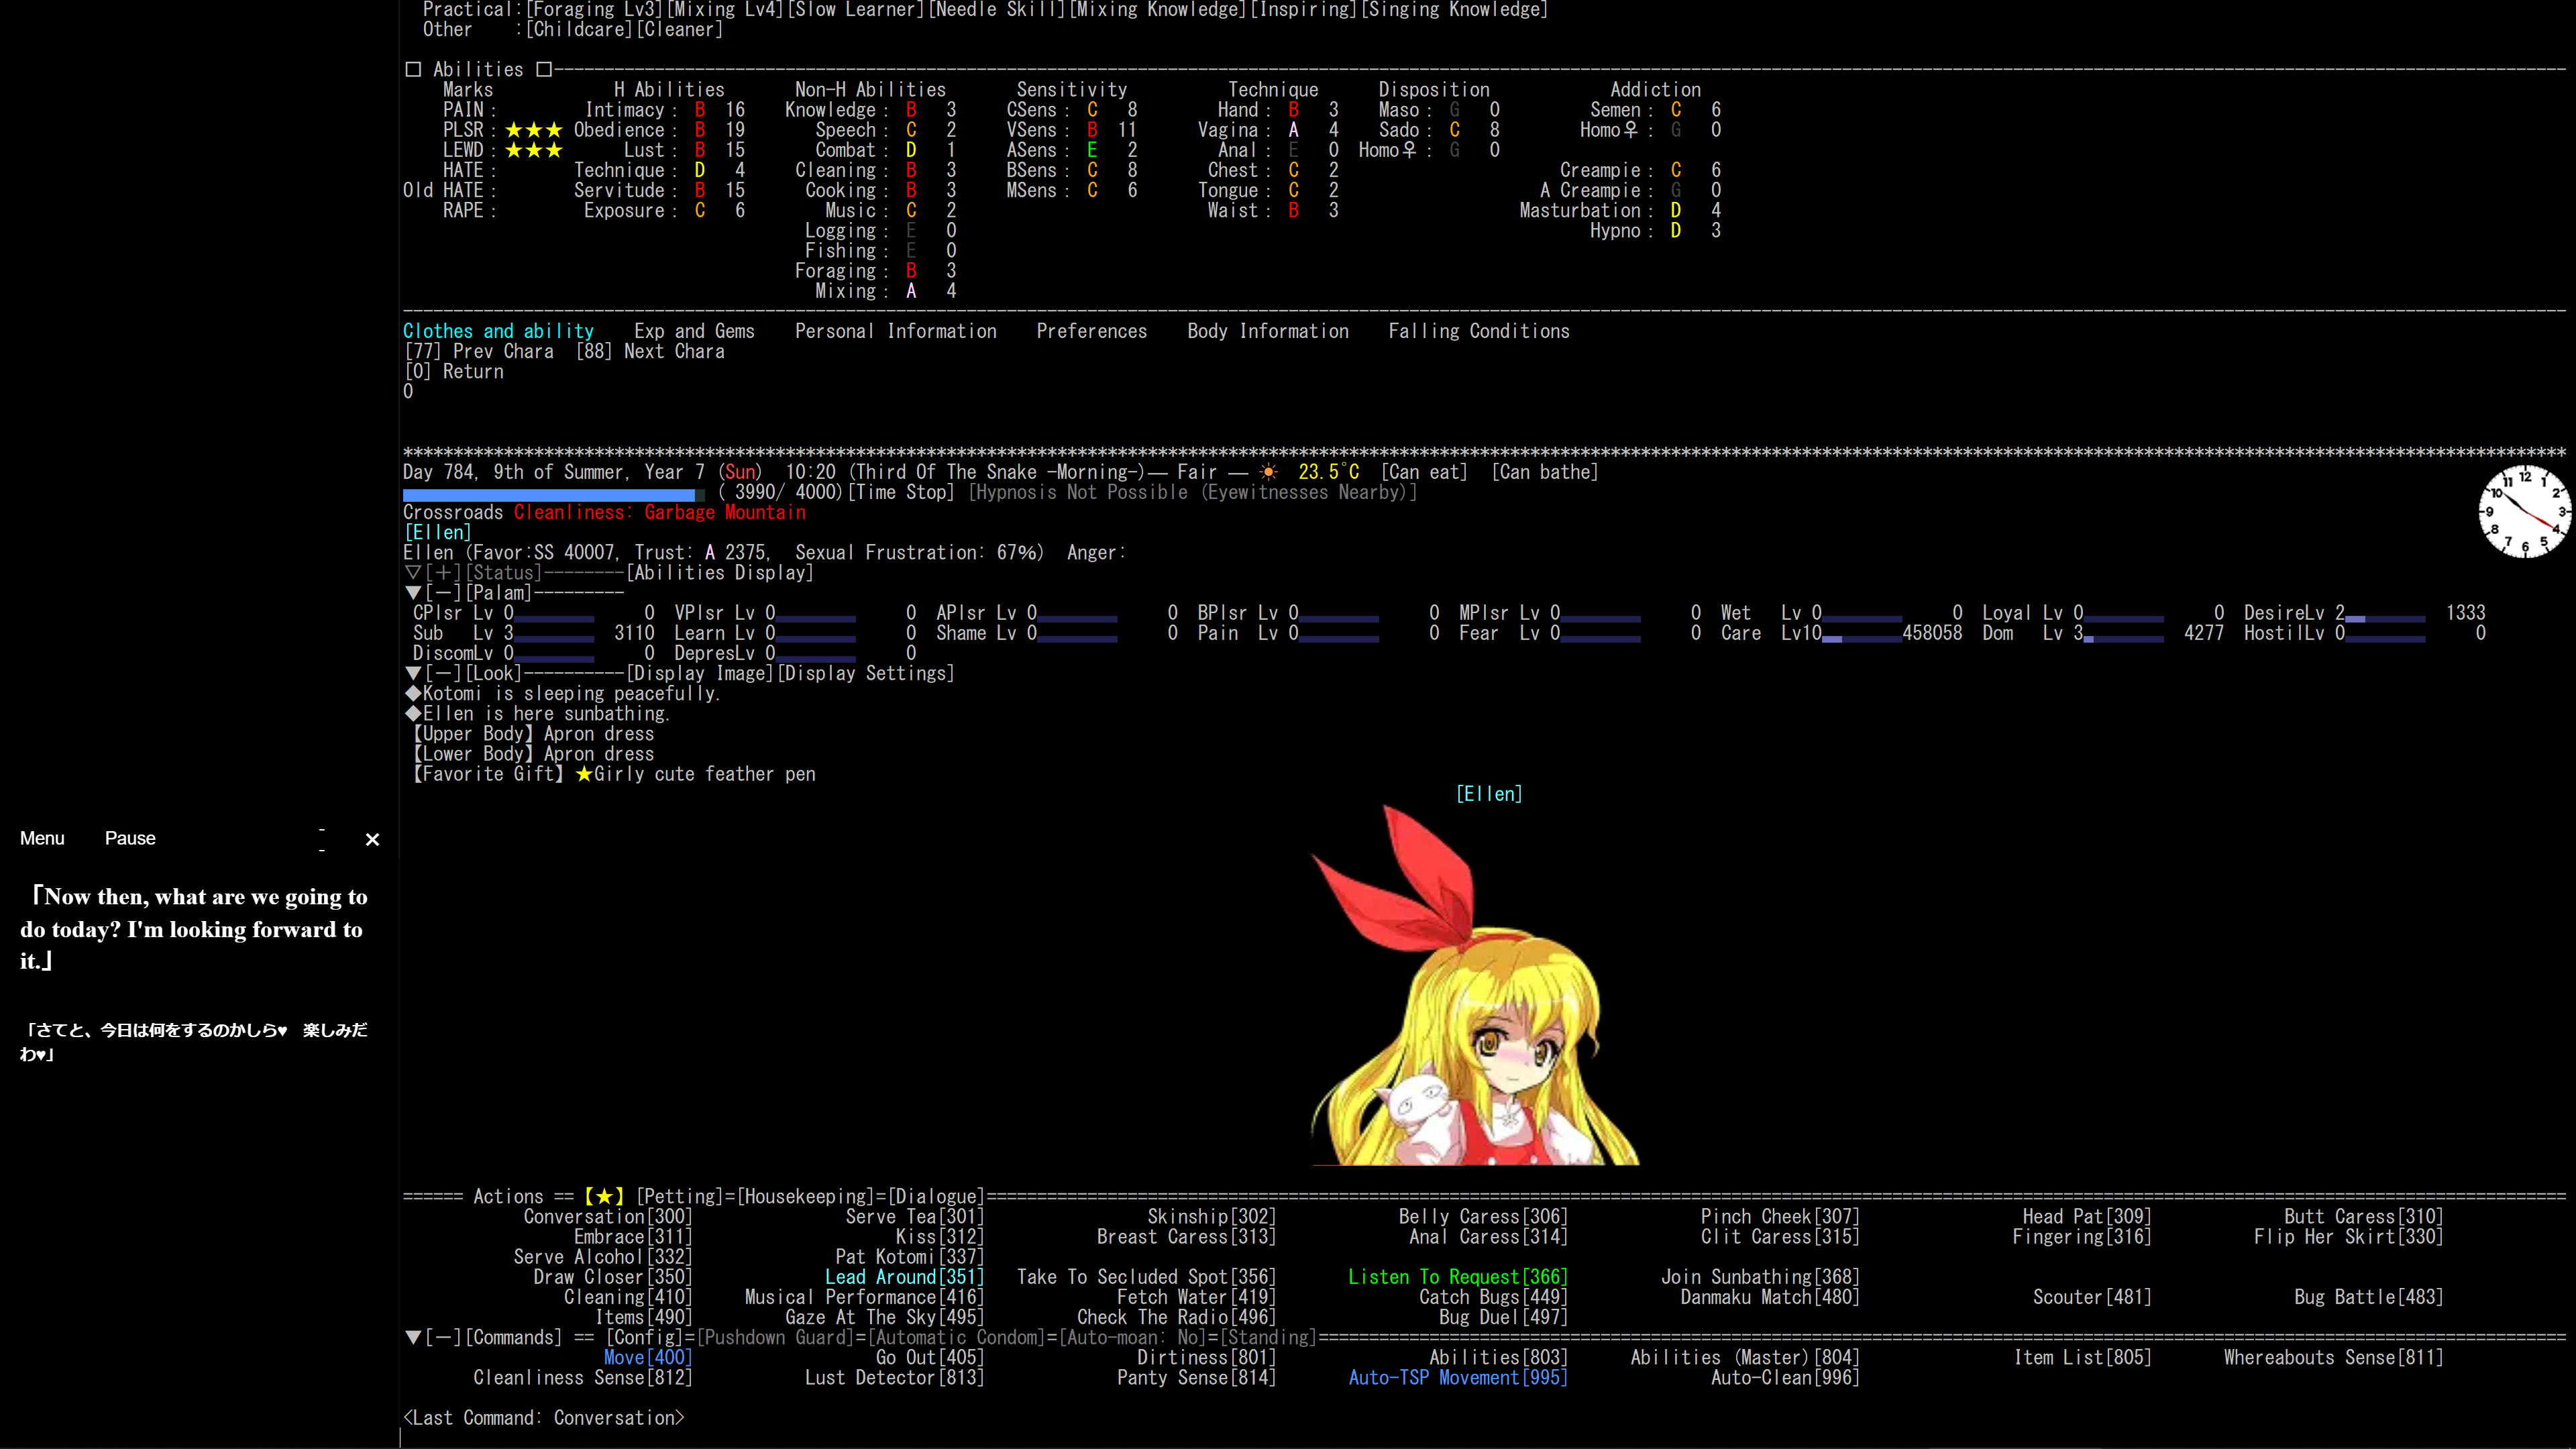Toggle Auto-Clean[996]
This screenshot has height=1449, width=2576.
click(1785, 1377)
